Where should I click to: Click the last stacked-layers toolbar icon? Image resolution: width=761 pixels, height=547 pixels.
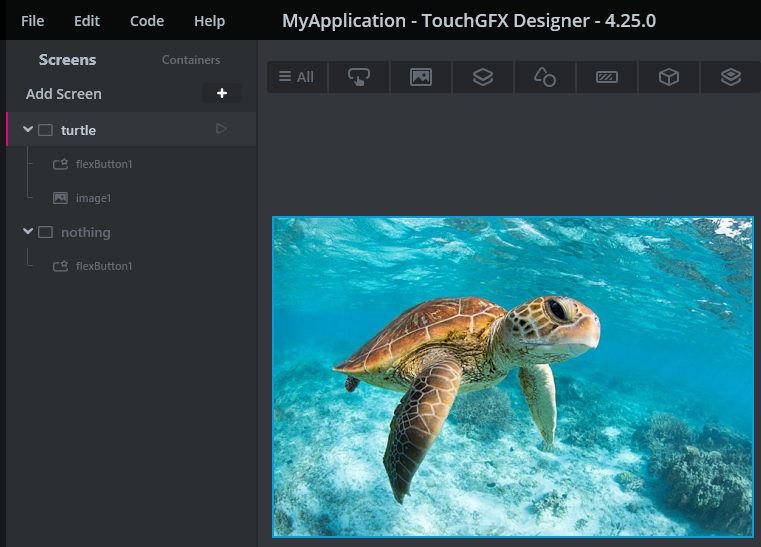tap(731, 77)
